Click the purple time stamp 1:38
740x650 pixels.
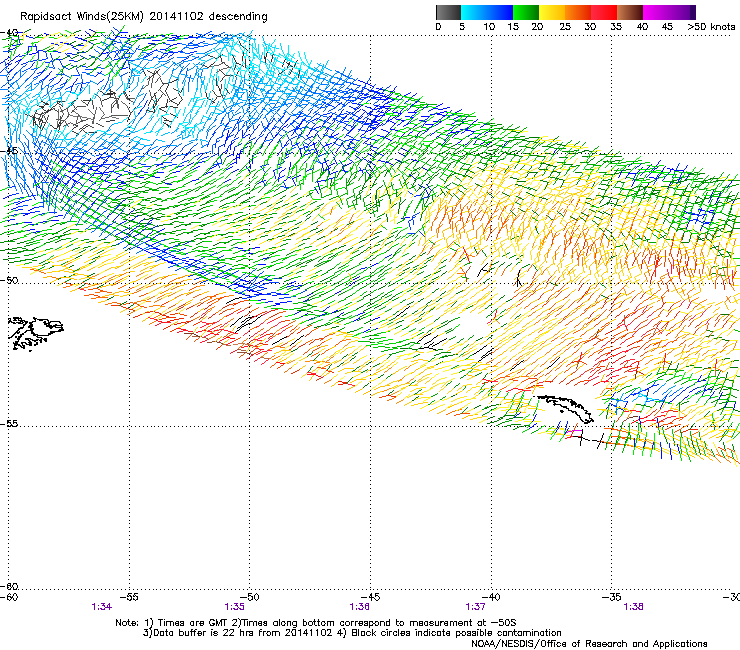tap(633, 607)
